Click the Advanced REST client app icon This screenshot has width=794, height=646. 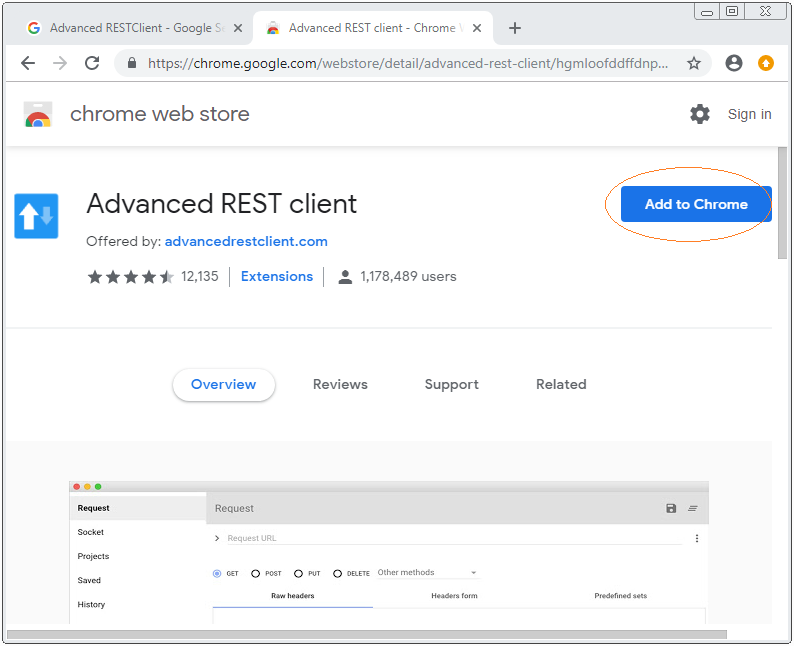36,216
